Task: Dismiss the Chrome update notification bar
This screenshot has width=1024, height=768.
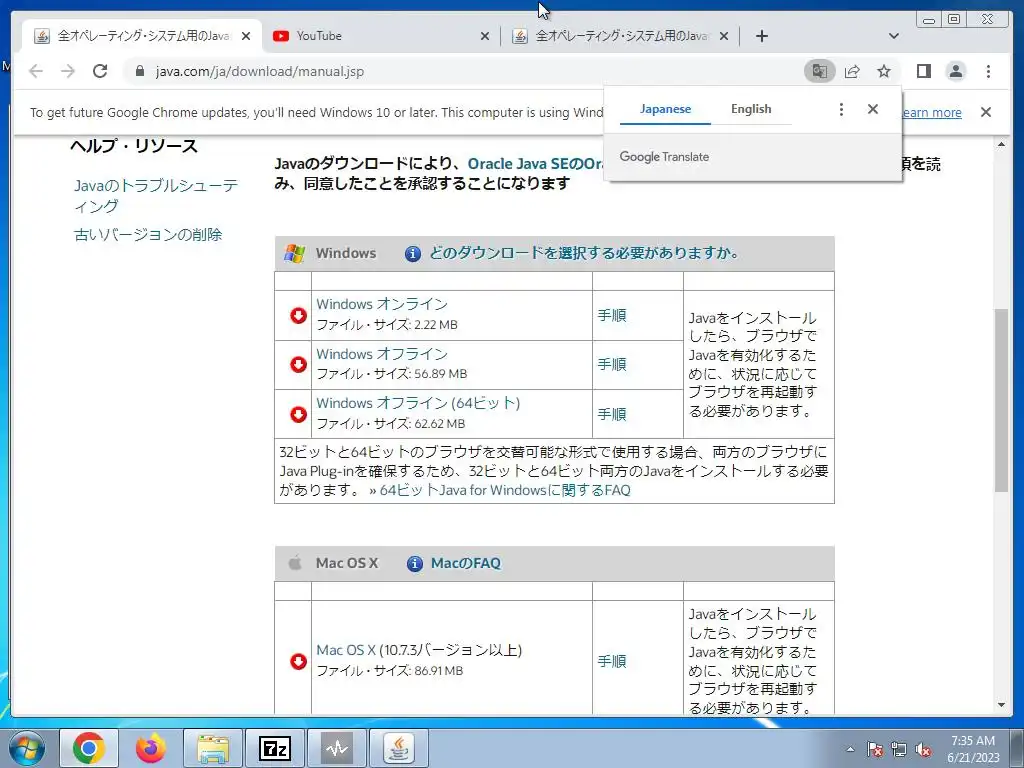Action: pyautogui.click(x=986, y=112)
